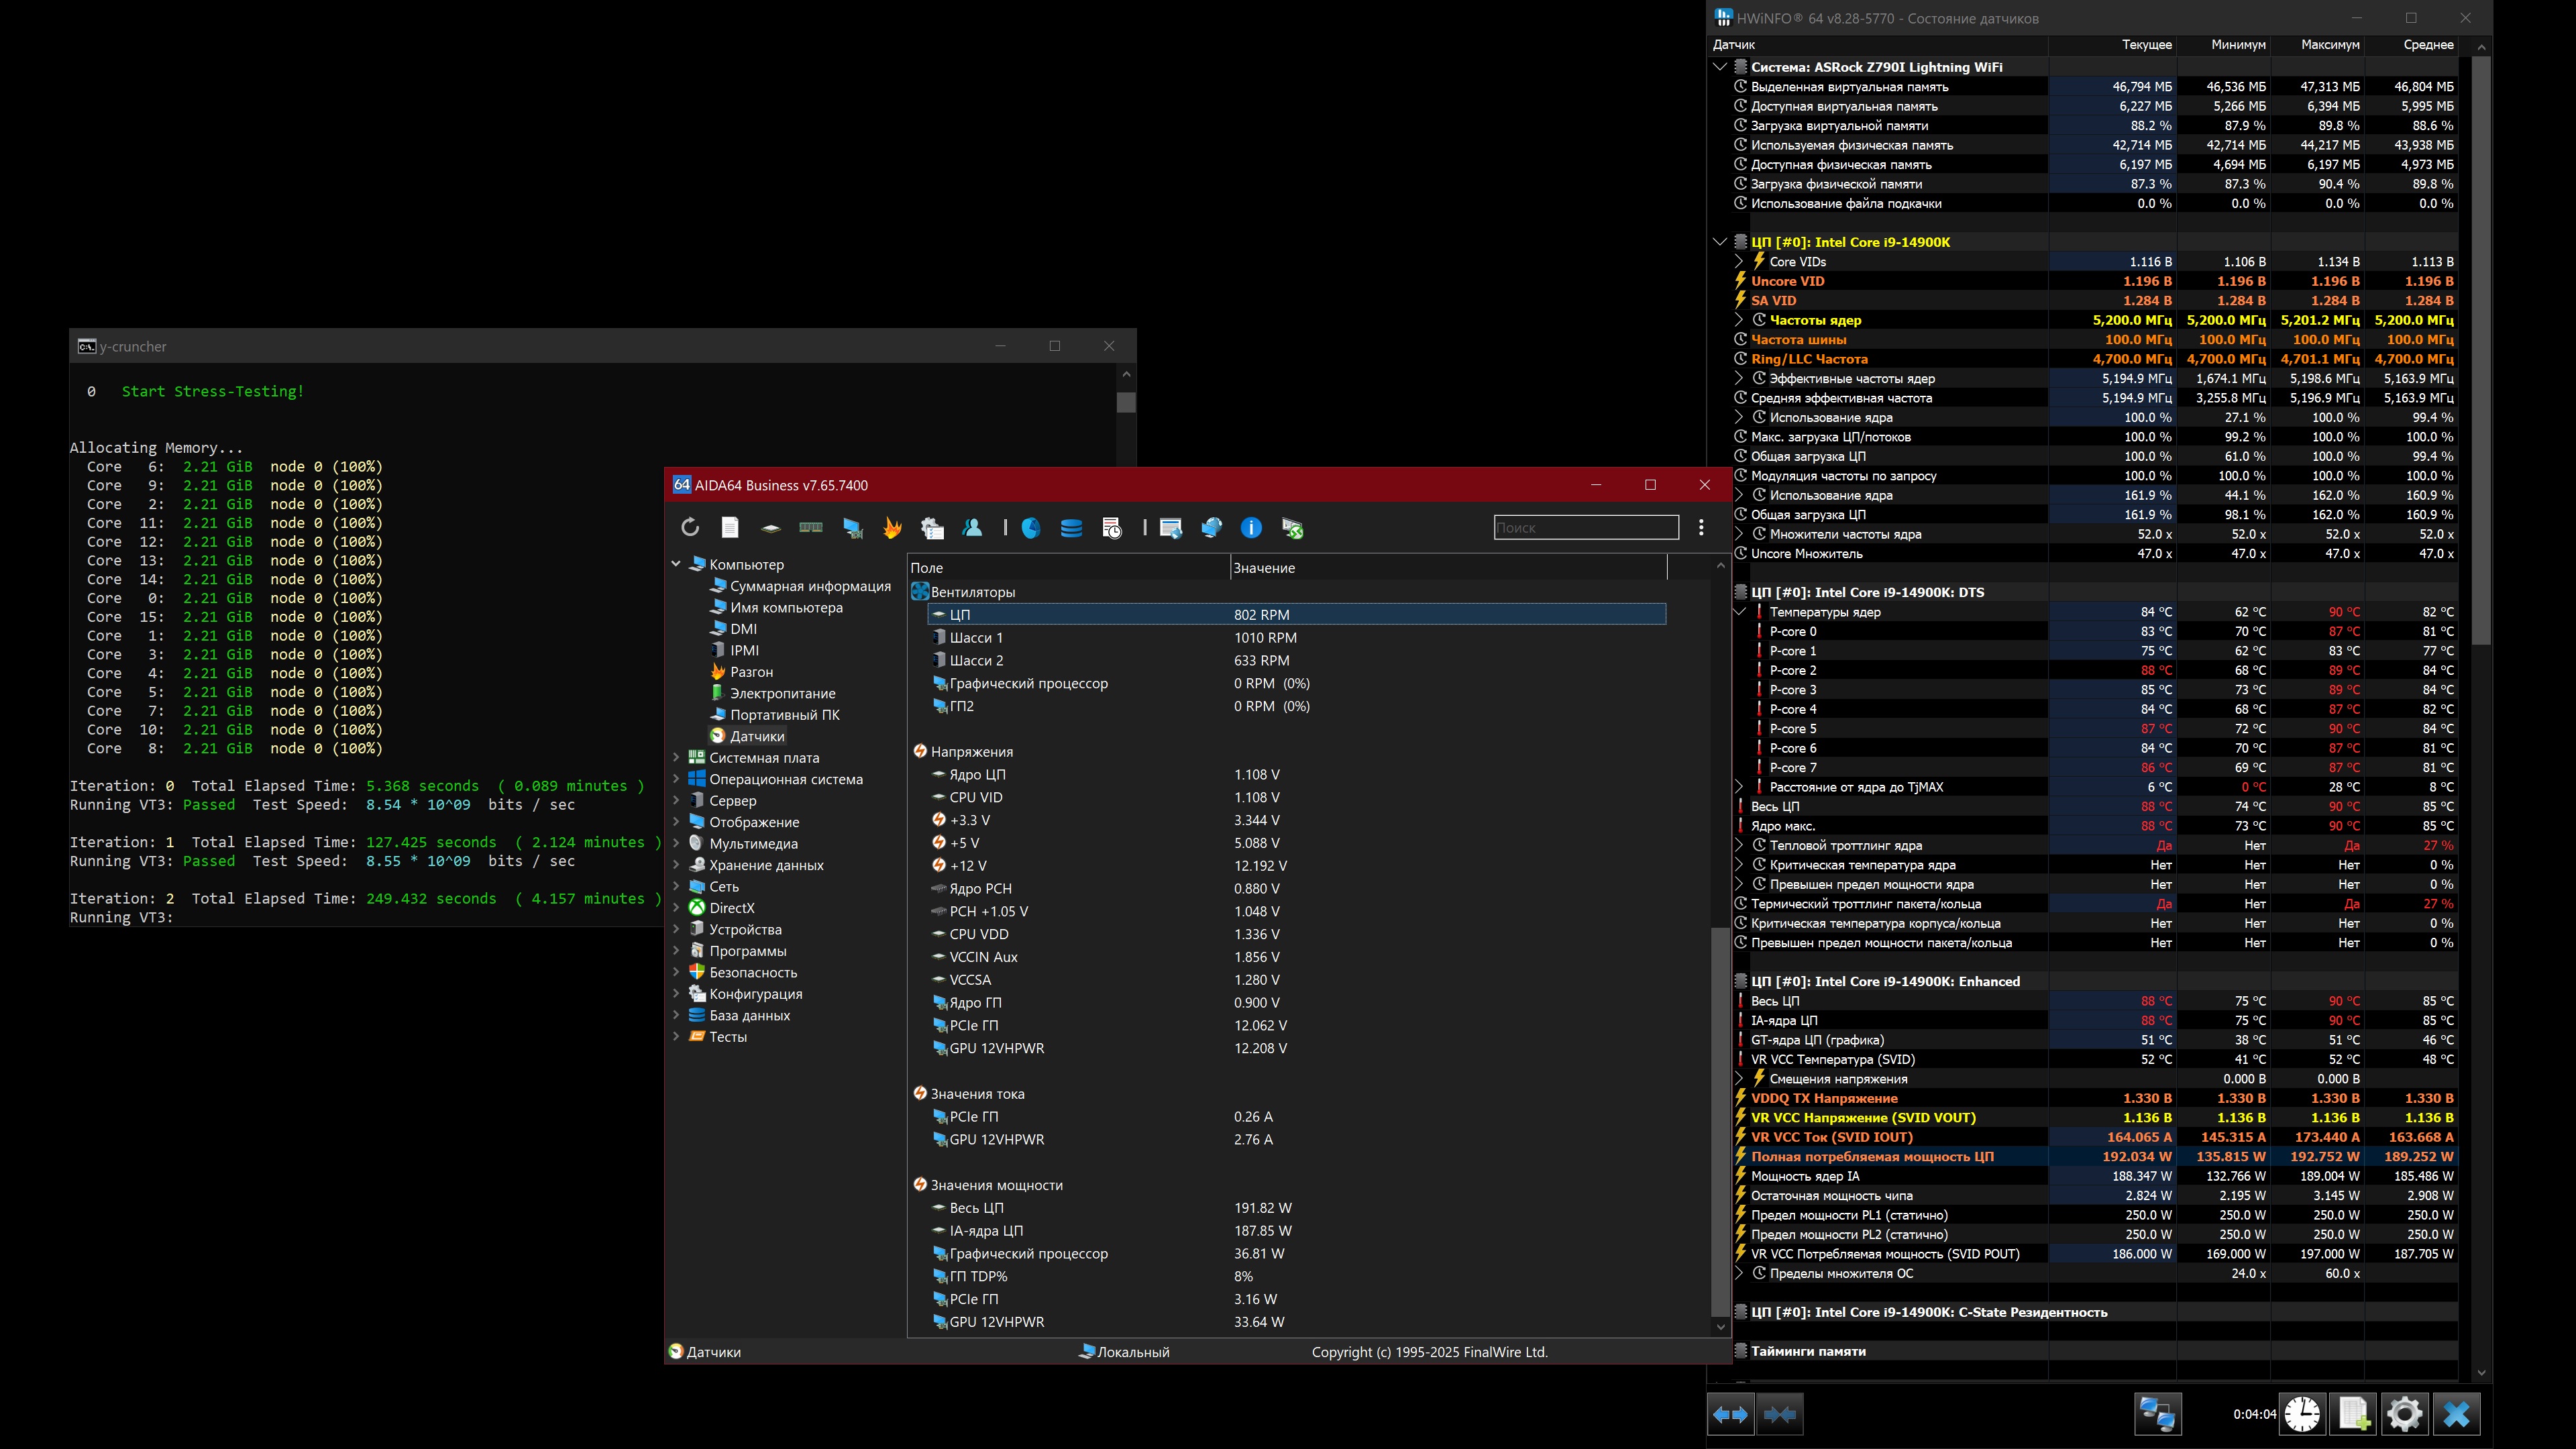Screen dimensions: 2576x1449
Task: Click HWiNFO reset clock button
Action: [x=2302, y=1414]
